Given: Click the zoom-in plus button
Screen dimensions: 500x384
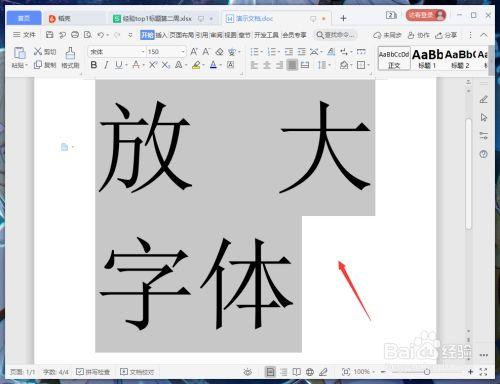Looking at the screenshot, I should [x=470, y=372].
